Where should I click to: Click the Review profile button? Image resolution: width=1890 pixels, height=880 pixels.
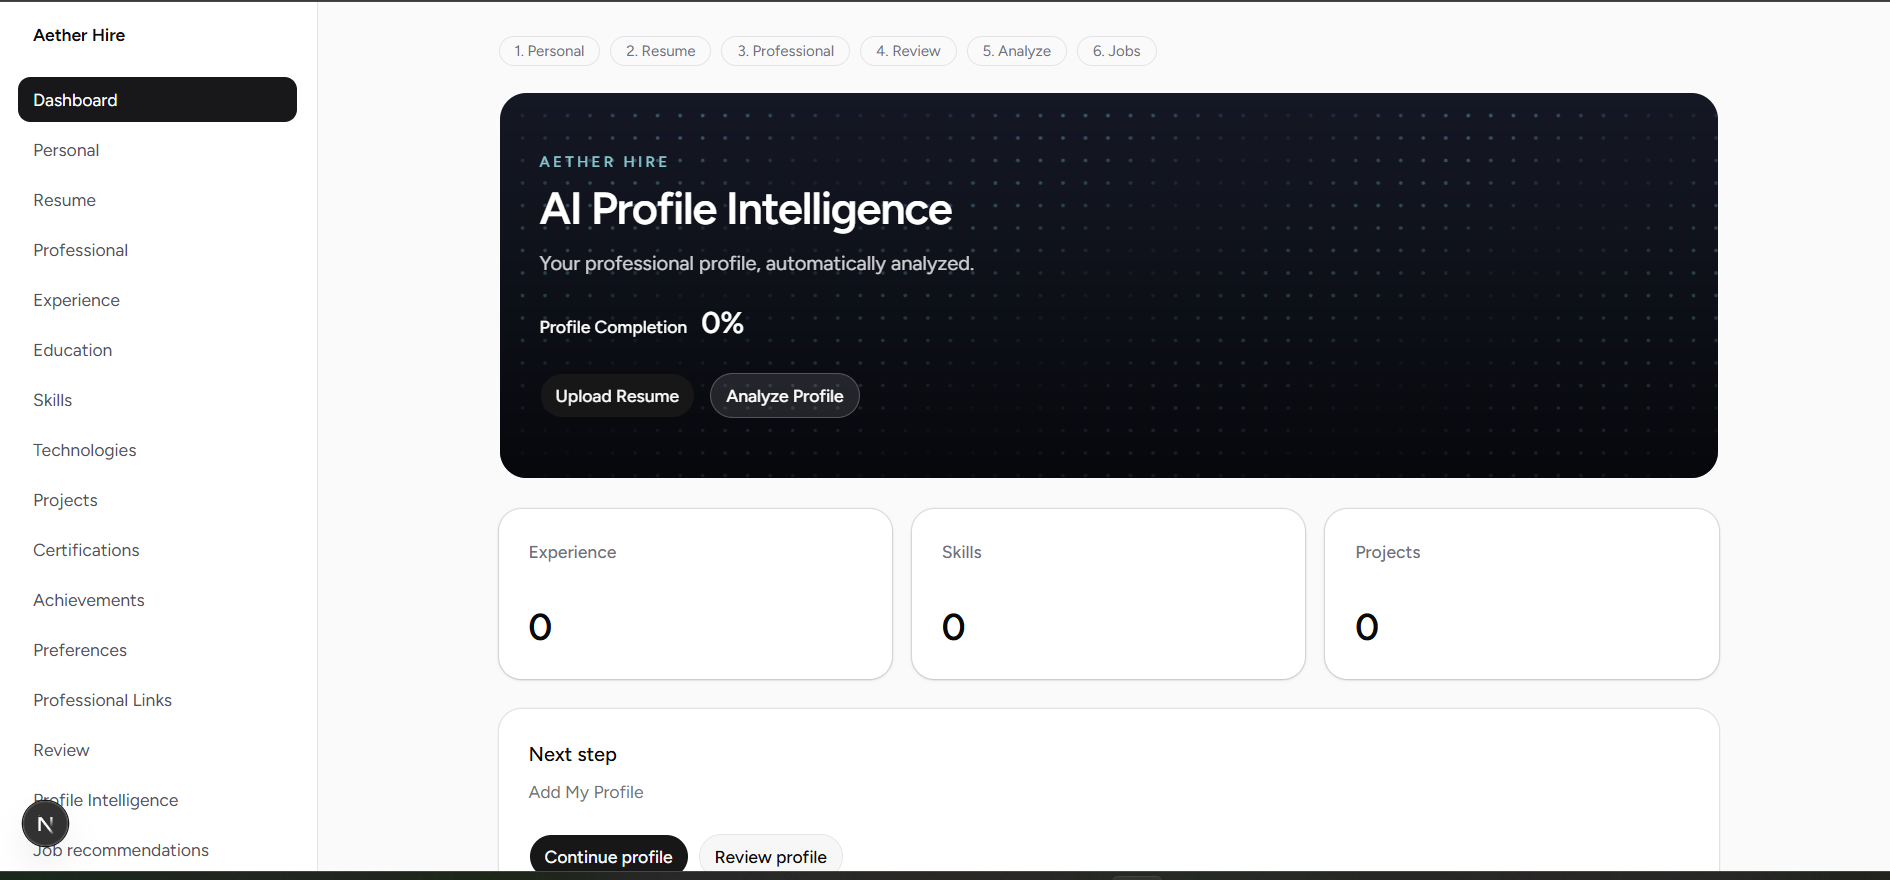pos(770,856)
